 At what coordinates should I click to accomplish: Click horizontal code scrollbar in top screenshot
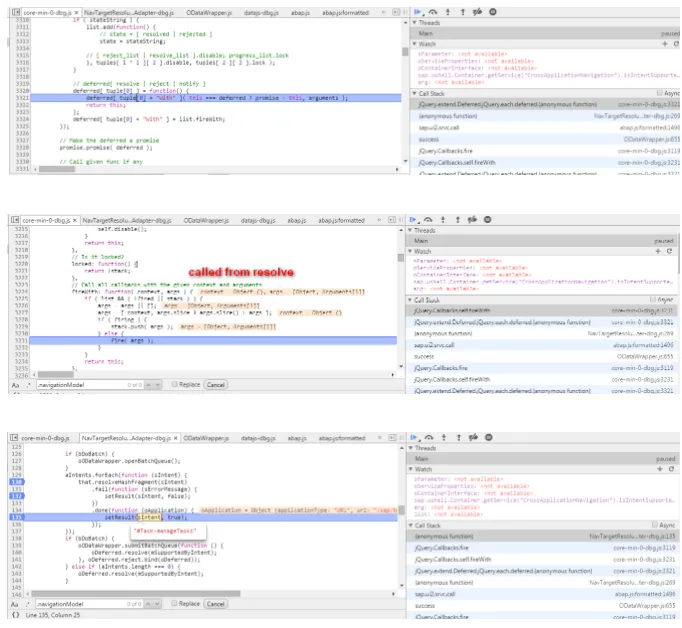coord(57,169)
